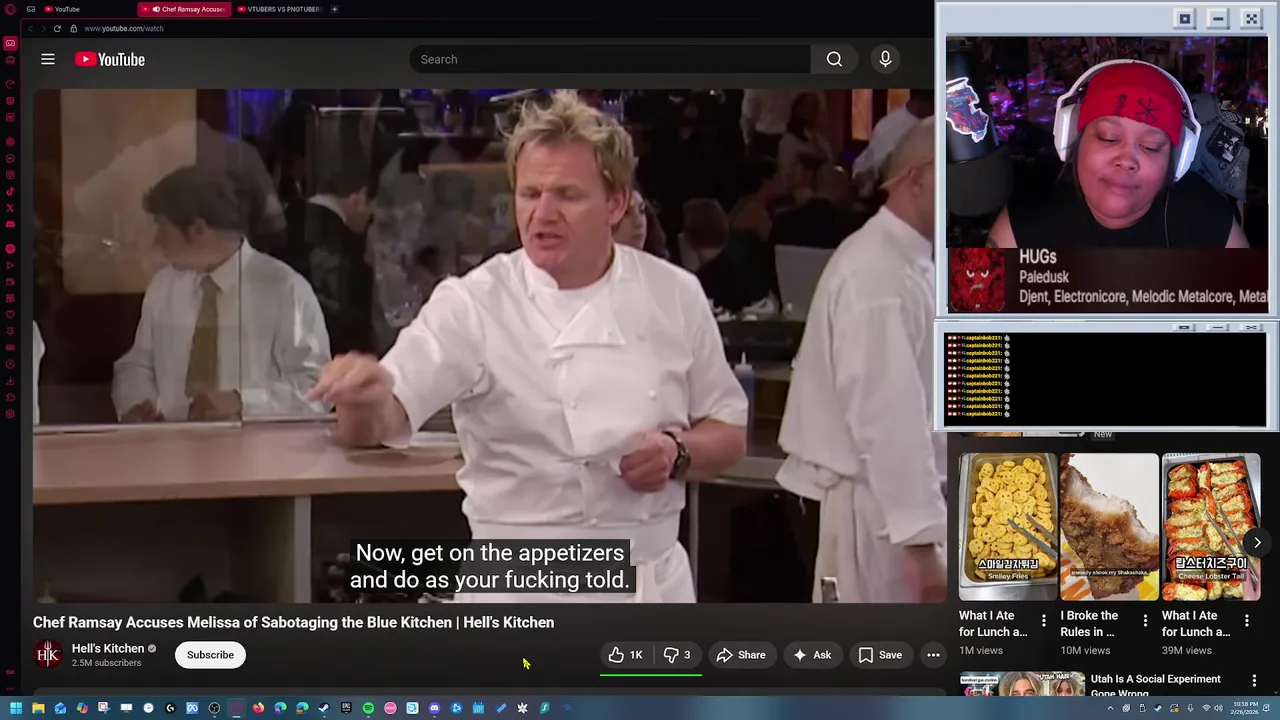The image size is (1280, 720).
Task: Open Hell's Kitchen channel name link
Action: tap(108, 648)
